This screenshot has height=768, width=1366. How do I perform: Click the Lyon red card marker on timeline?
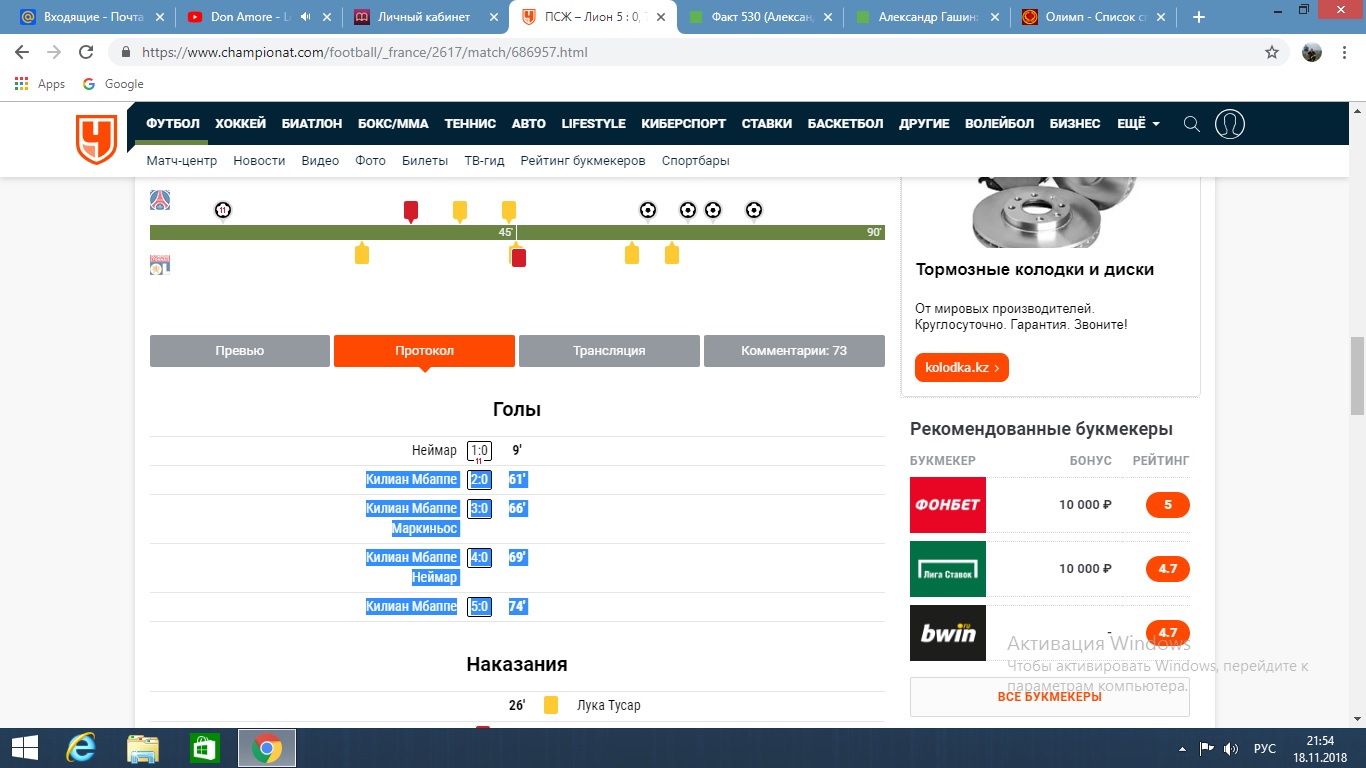tap(518, 258)
